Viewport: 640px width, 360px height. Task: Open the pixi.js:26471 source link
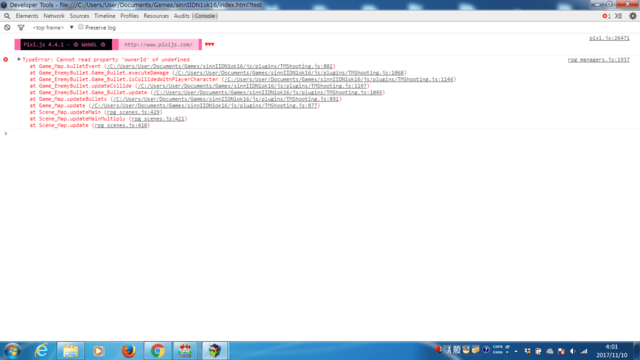pos(609,38)
